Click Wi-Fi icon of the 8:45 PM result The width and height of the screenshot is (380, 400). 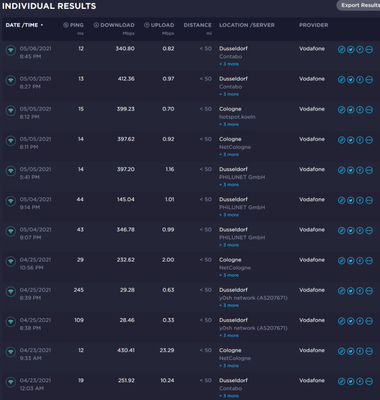pyautogui.click(x=11, y=51)
